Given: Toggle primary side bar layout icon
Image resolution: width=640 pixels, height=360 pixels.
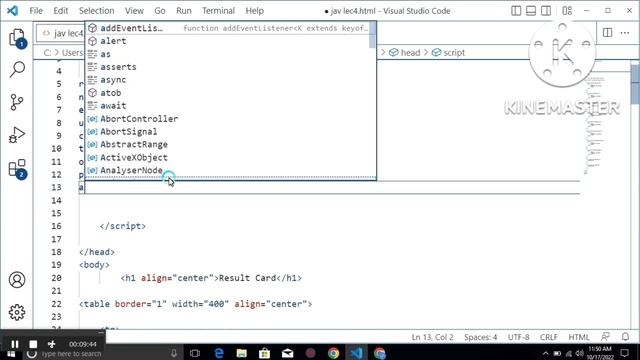Looking at the screenshot, I should coord(516,11).
